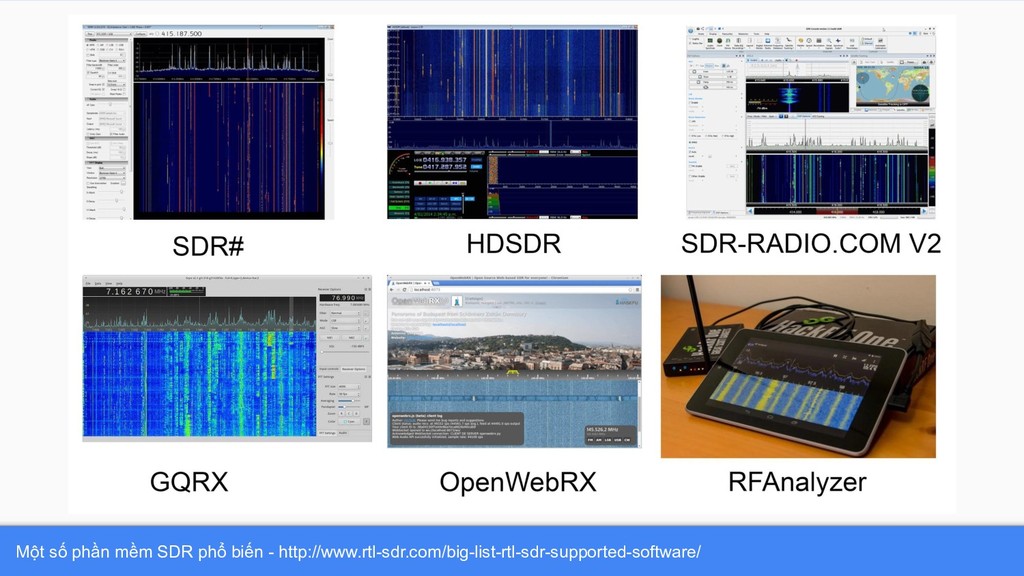Select the "SDR-RADIO.COM V2" caption text
This screenshot has height=576, width=1024.
(811, 244)
